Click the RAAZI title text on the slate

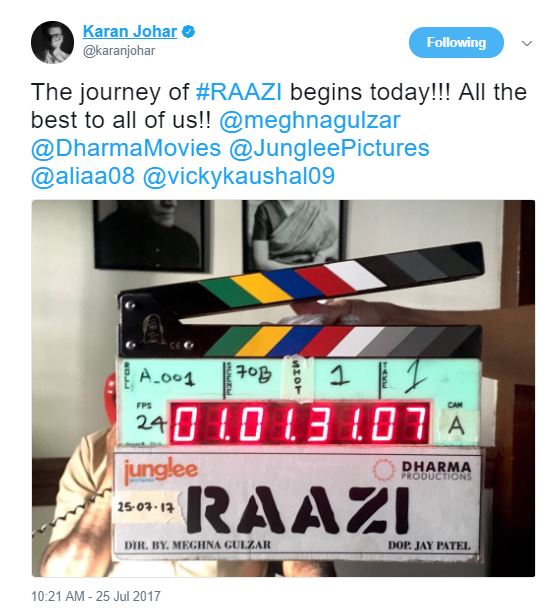click(x=298, y=511)
